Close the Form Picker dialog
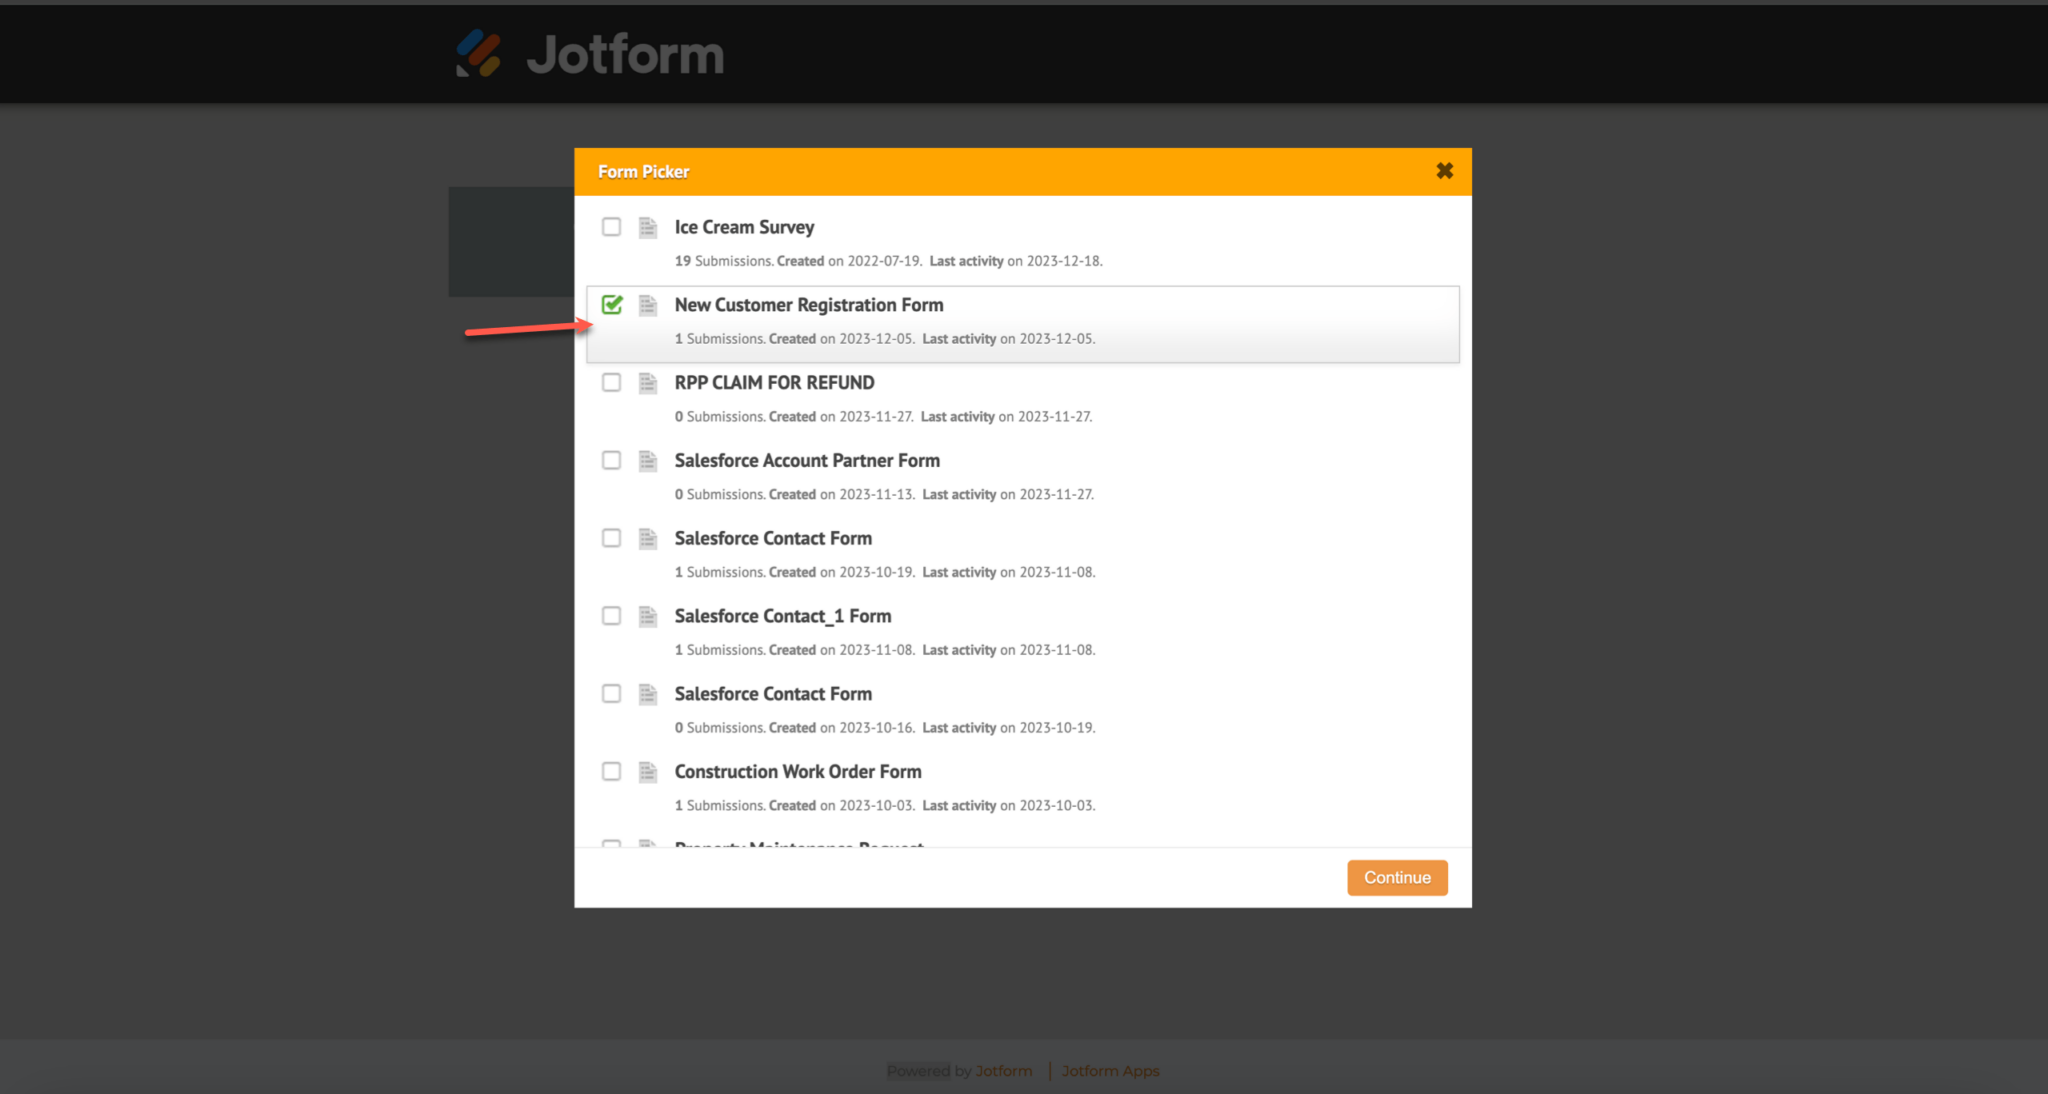 1444,170
